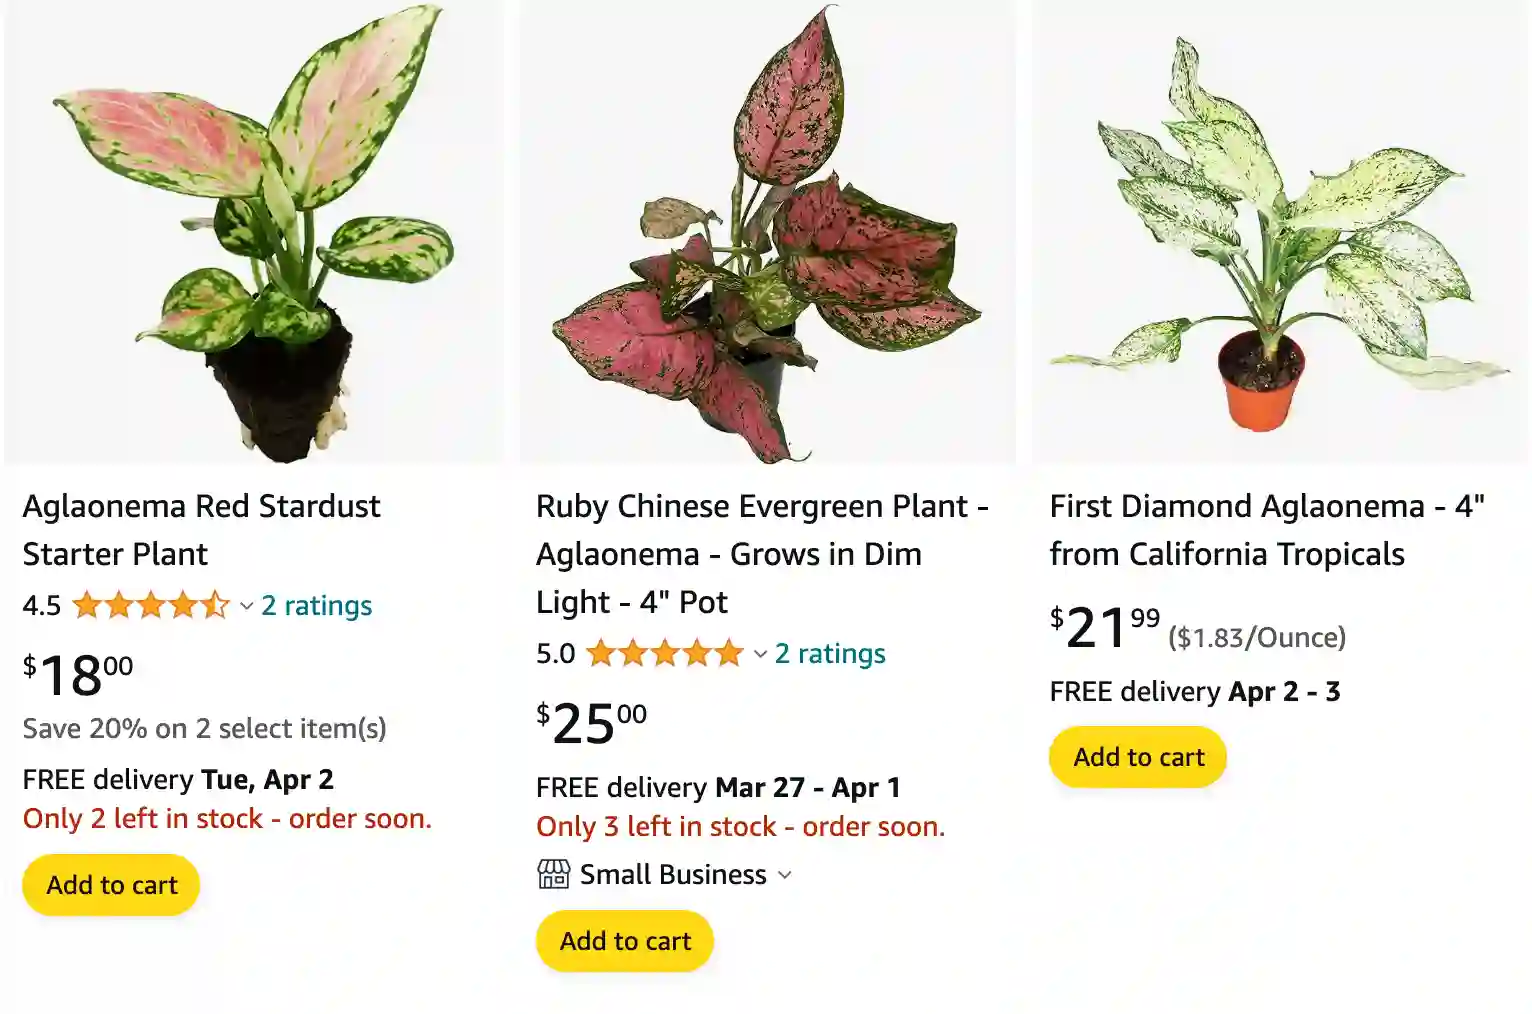Click the first full star under Ruby Chinese Evergreen
Screen dimensions: 1532x1014
601,653
